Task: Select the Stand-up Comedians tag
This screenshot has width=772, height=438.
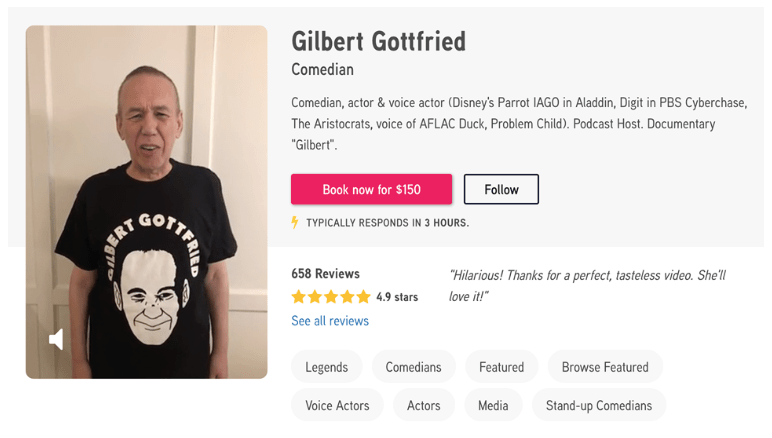Action: coord(599,405)
